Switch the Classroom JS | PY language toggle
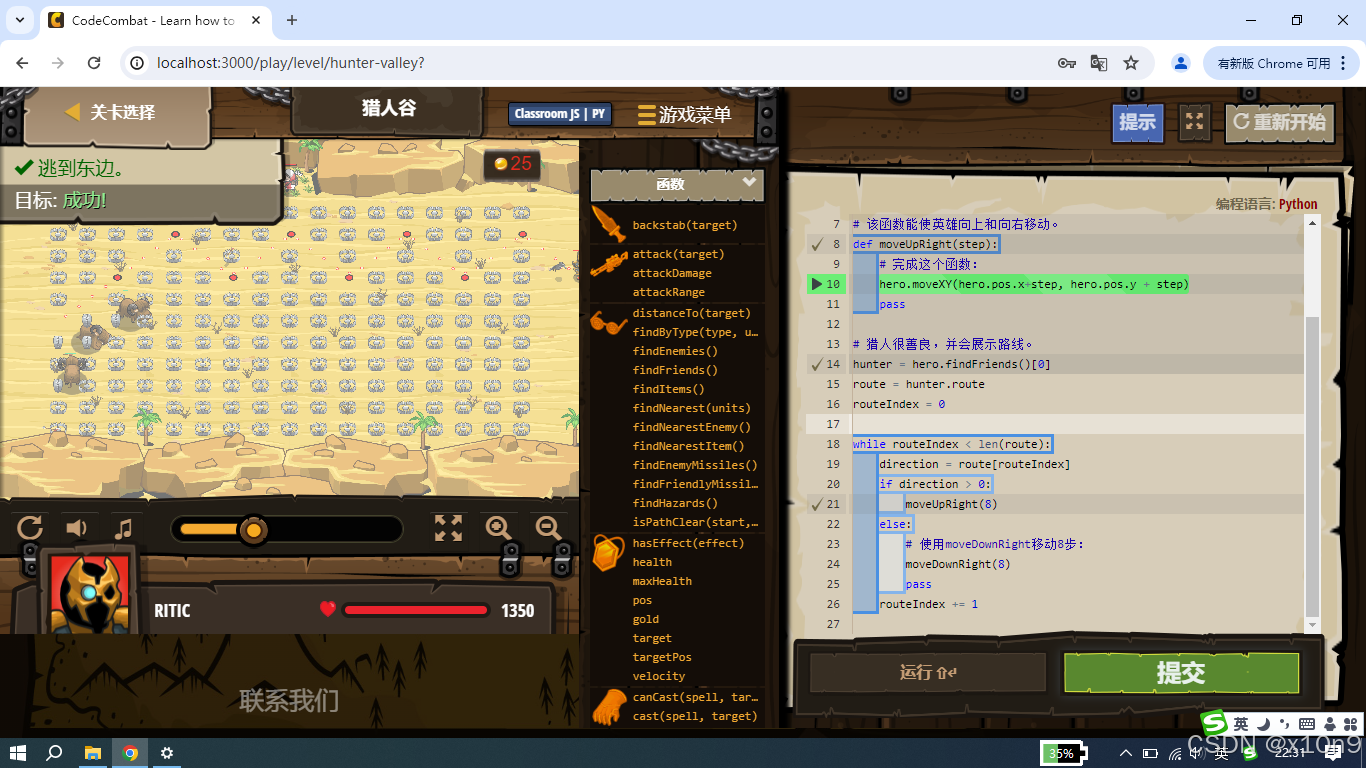The width and height of the screenshot is (1366, 768). 559,114
